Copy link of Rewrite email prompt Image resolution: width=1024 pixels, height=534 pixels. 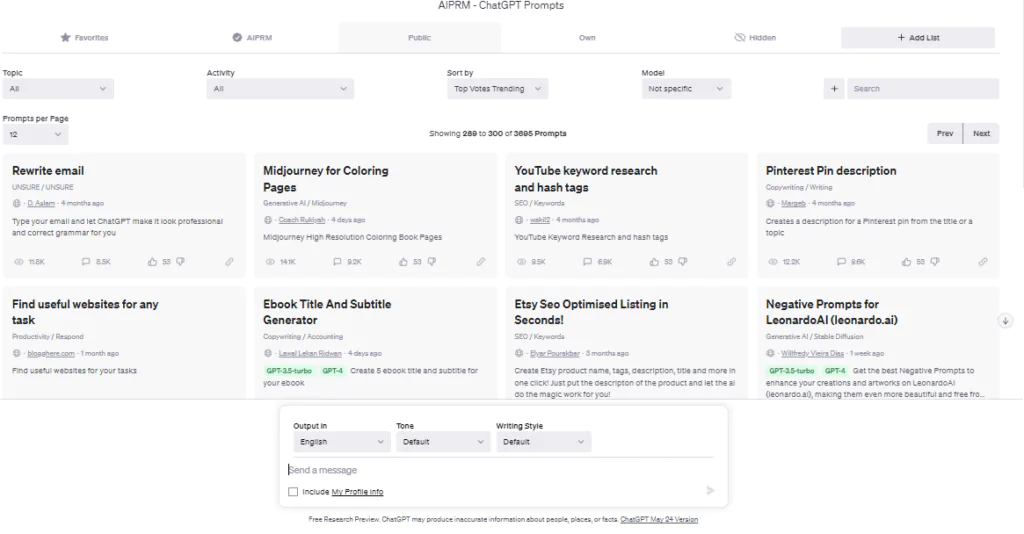coord(229,262)
